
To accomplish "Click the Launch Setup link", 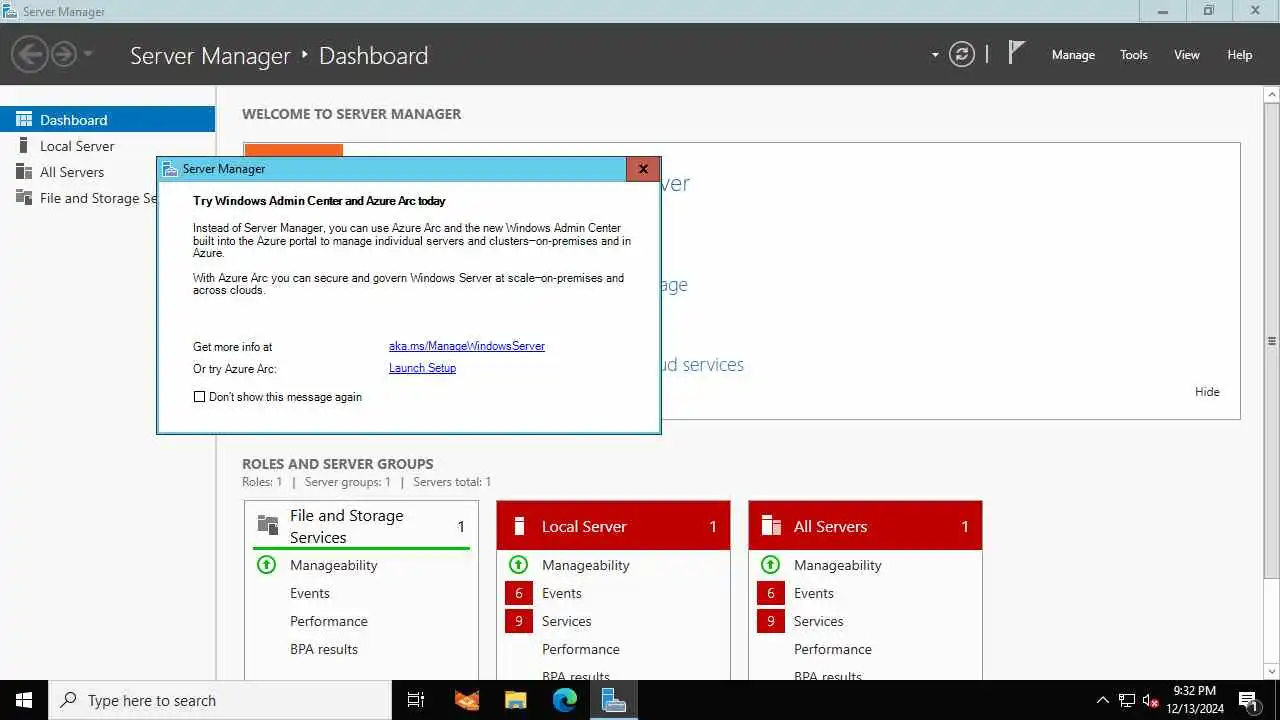I will (x=422, y=368).
